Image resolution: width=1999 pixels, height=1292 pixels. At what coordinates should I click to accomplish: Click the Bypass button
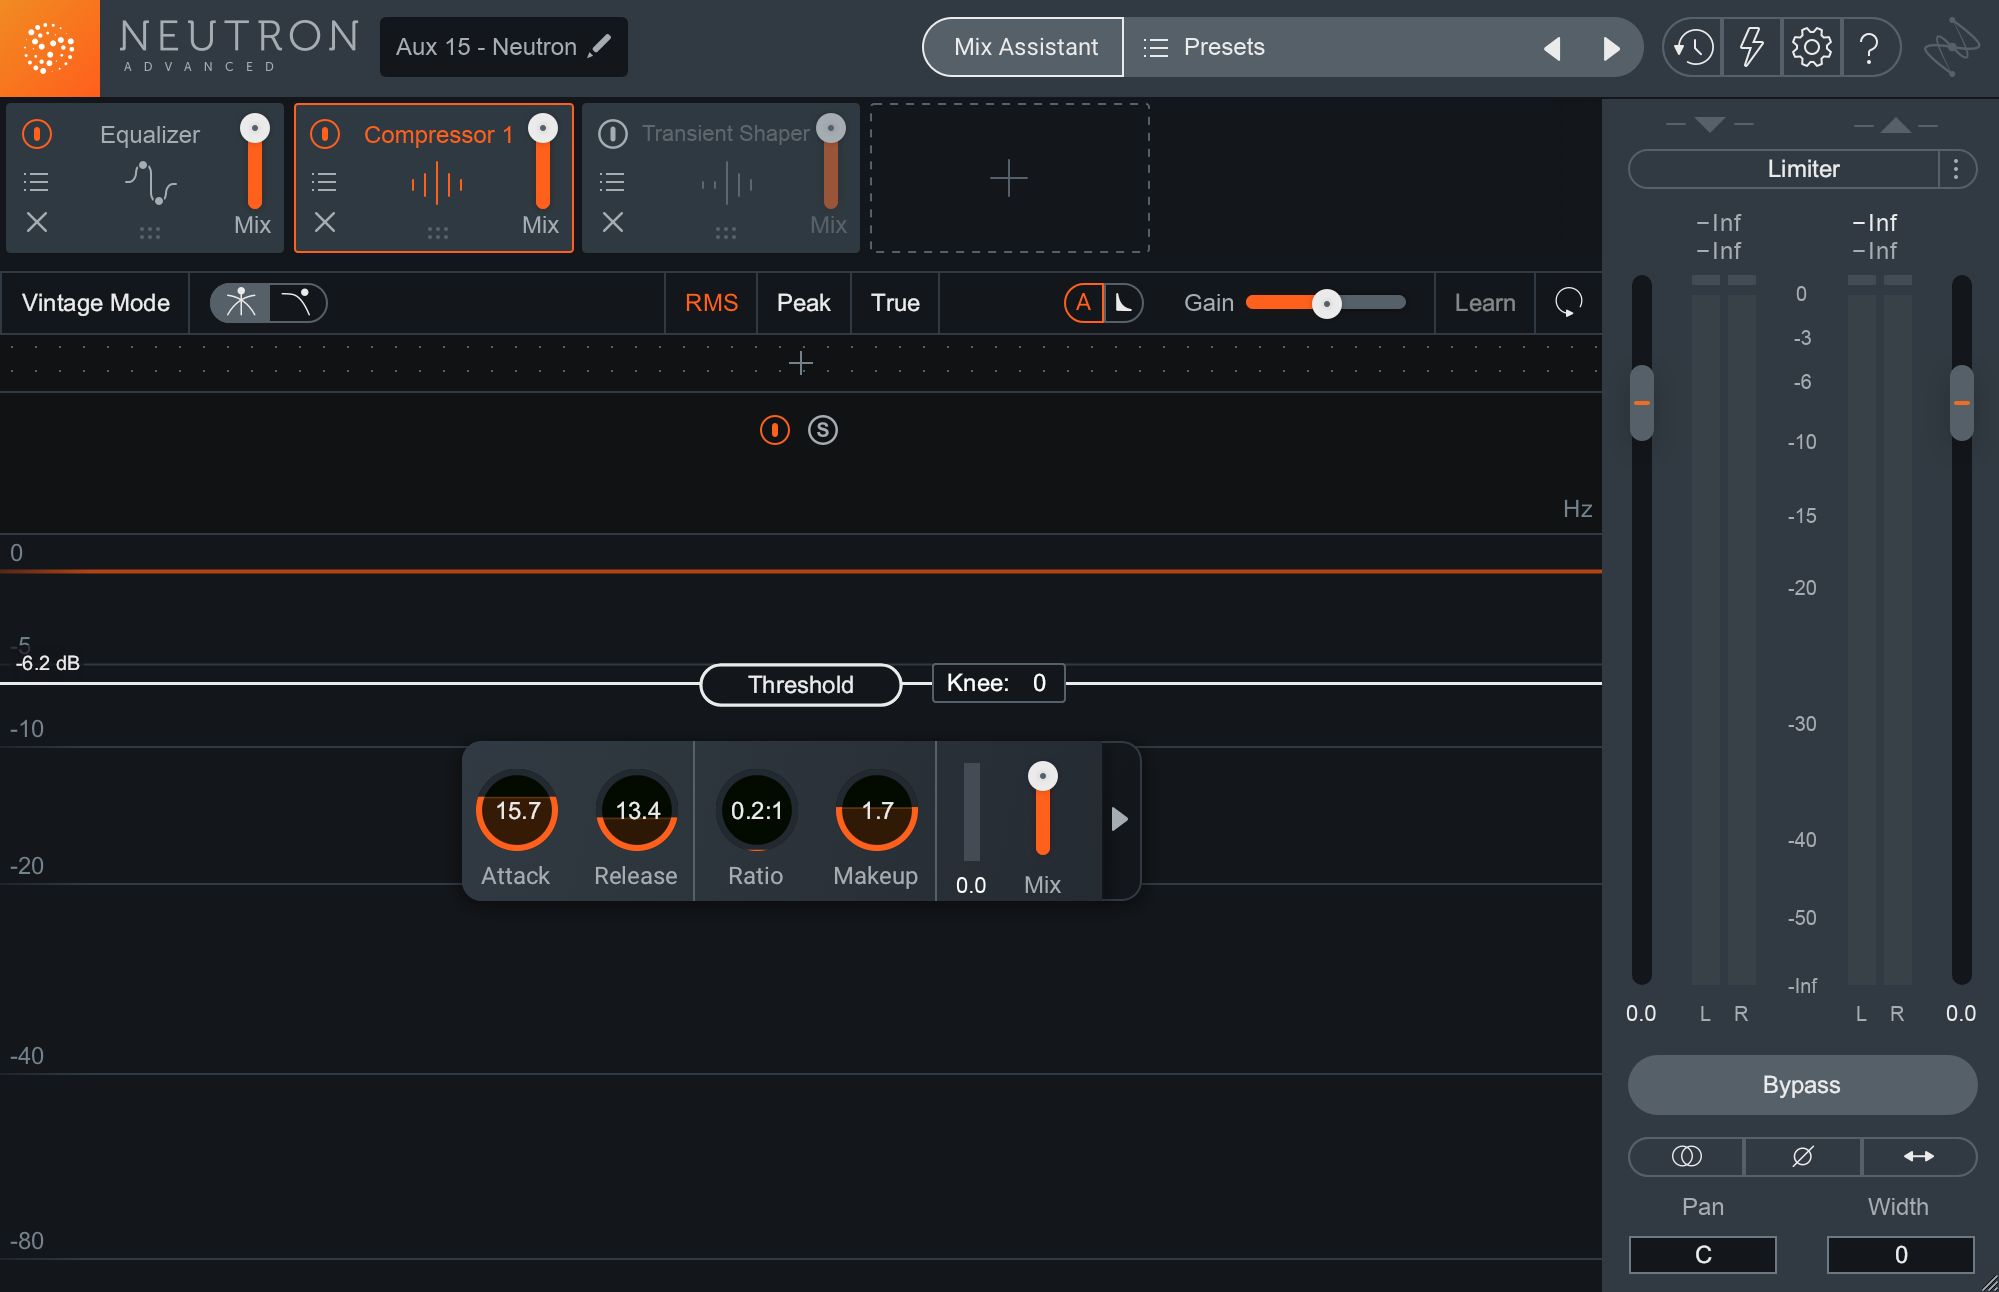[x=1802, y=1085]
